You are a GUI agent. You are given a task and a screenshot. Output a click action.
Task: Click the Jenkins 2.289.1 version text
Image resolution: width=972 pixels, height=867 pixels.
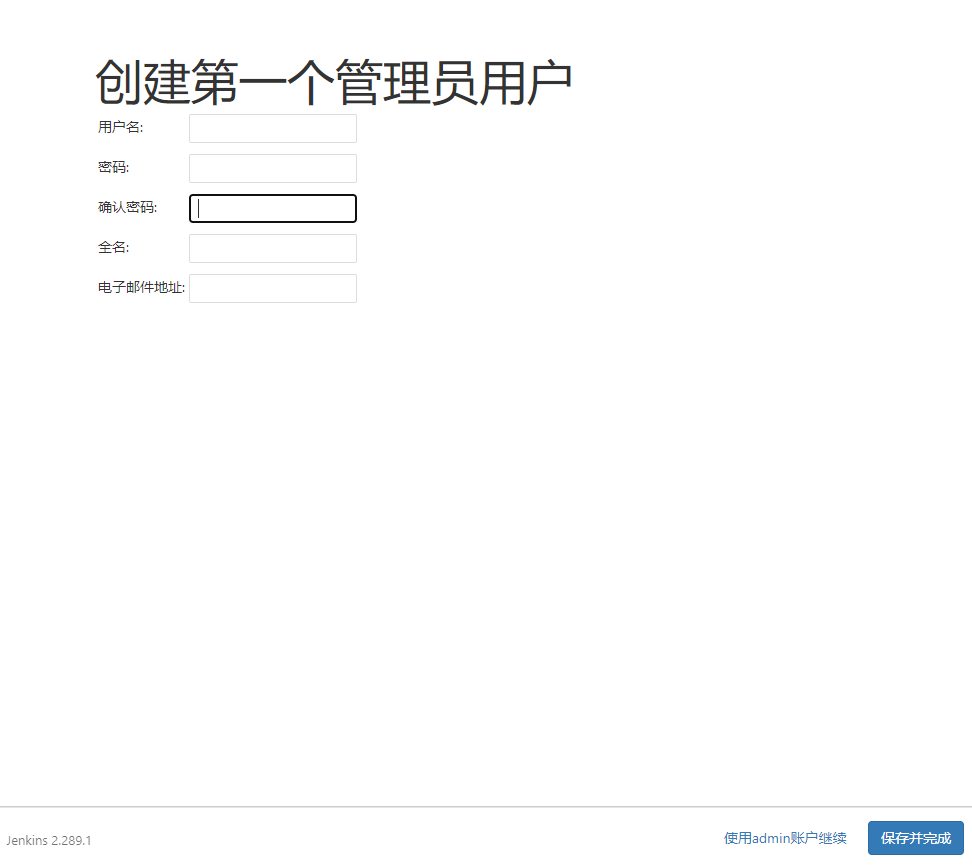click(x=49, y=840)
